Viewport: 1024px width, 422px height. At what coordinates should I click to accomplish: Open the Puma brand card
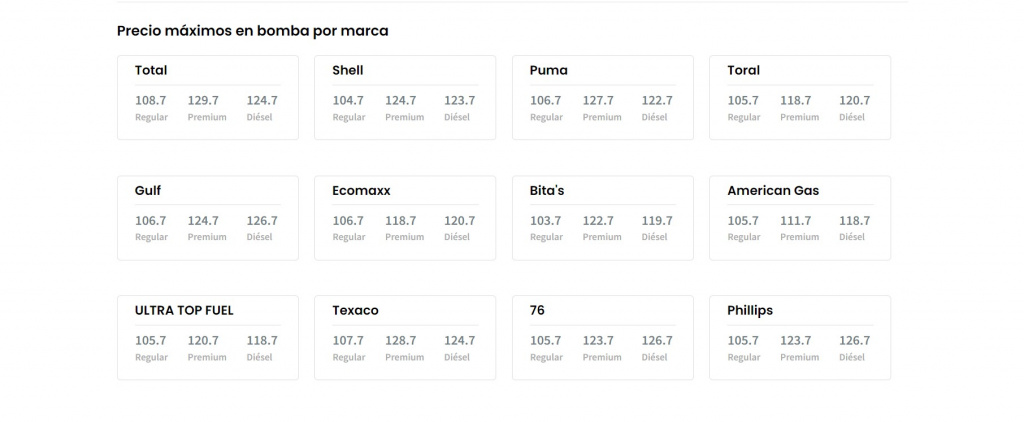click(x=549, y=70)
